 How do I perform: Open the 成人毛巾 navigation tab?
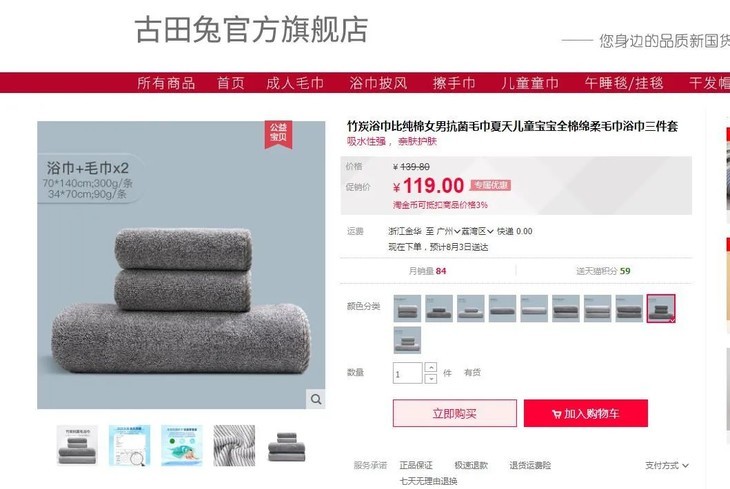[x=295, y=83]
